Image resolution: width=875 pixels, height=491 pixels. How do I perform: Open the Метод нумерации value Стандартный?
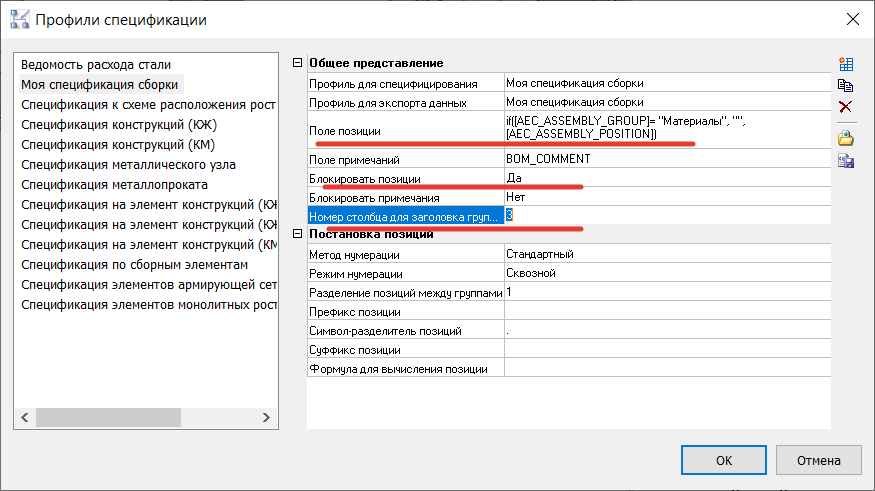[x=666, y=254]
